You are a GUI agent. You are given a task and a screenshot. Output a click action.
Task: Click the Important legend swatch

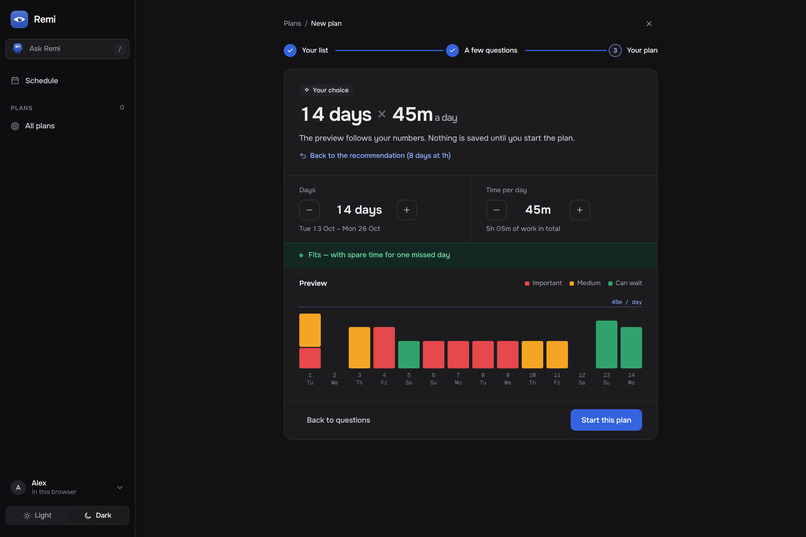click(527, 284)
